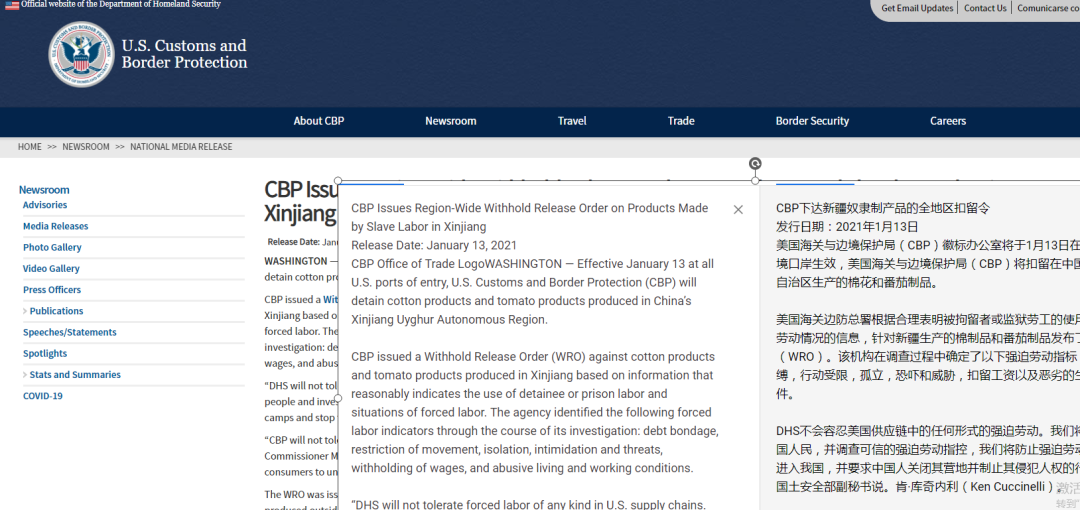Close the English translation panel with X
This screenshot has height=510, width=1080.
pyautogui.click(x=738, y=210)
